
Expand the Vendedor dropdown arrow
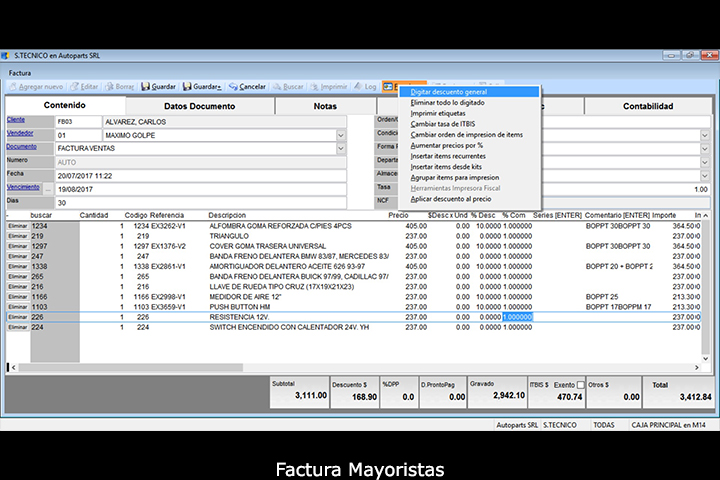[341, 135]
